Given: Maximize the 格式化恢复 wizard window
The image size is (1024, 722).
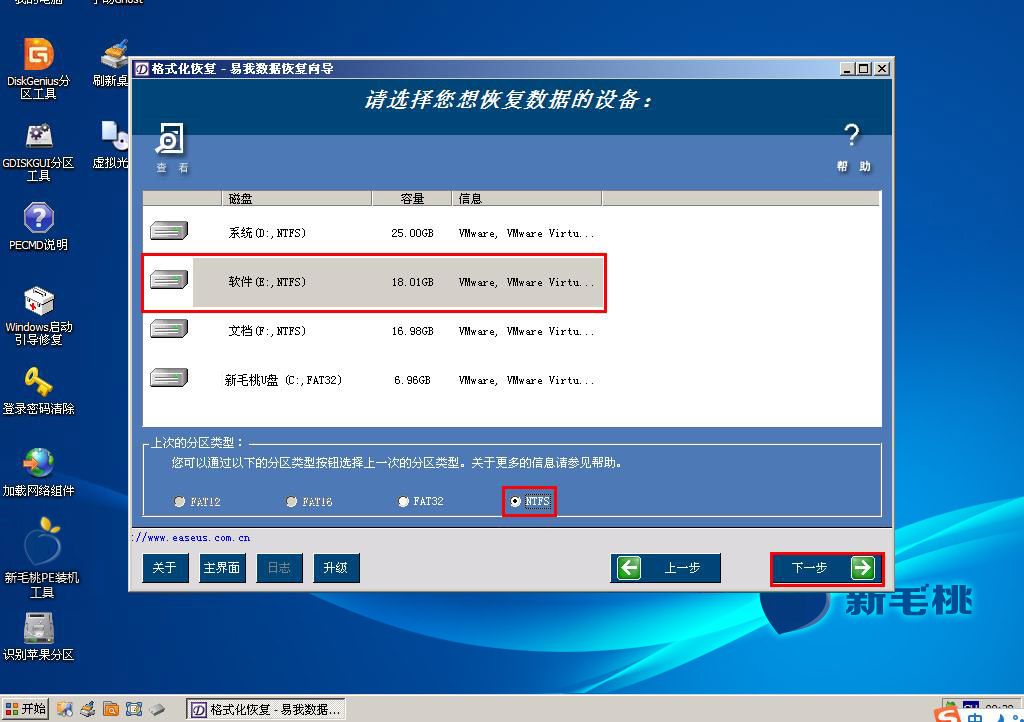Looking at the screenshot, I should pyautogui.click(x=864, y=69).
